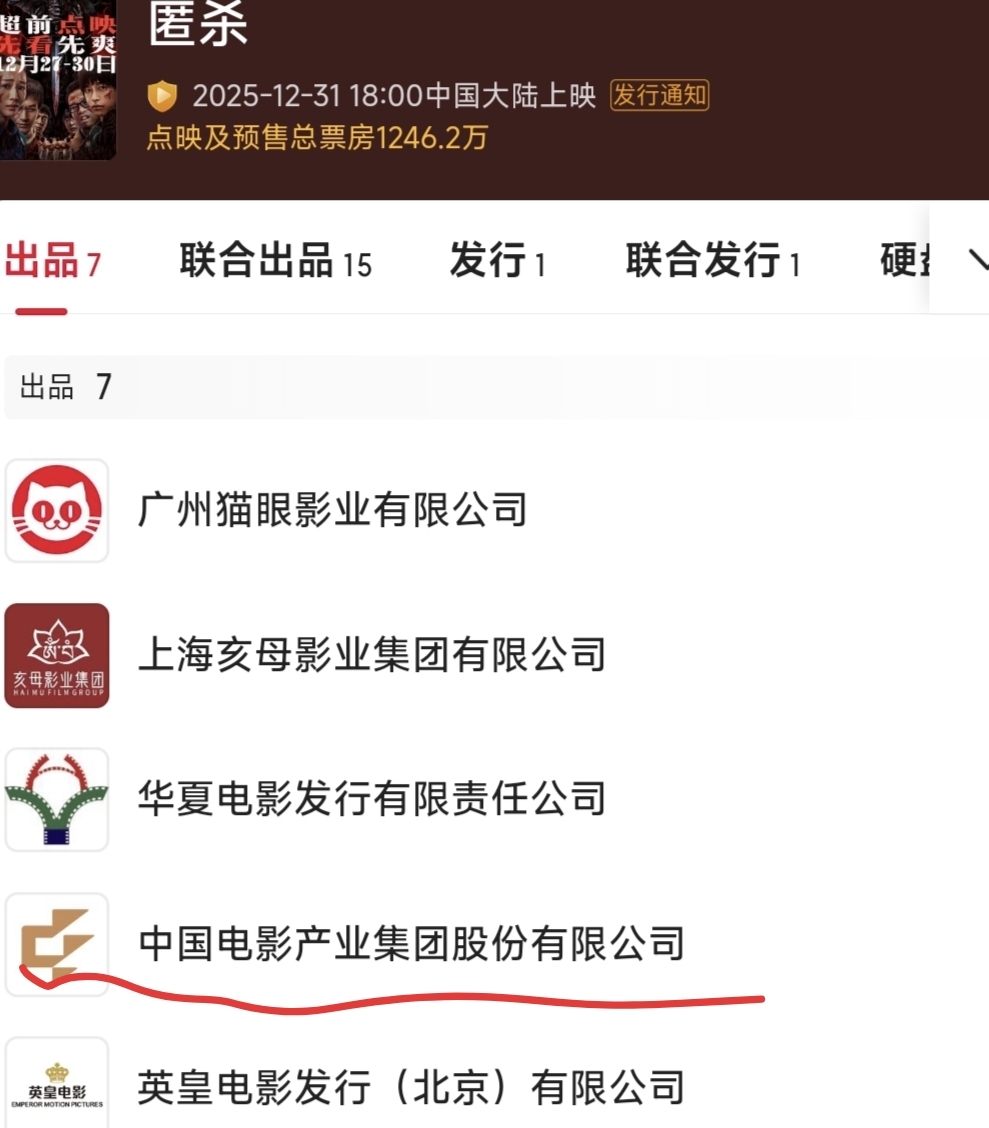This screenshot has width=989, height=1128.
Task: Open 上海亥母影业集团有限公司 entry
Action: [x=372, y=655]
